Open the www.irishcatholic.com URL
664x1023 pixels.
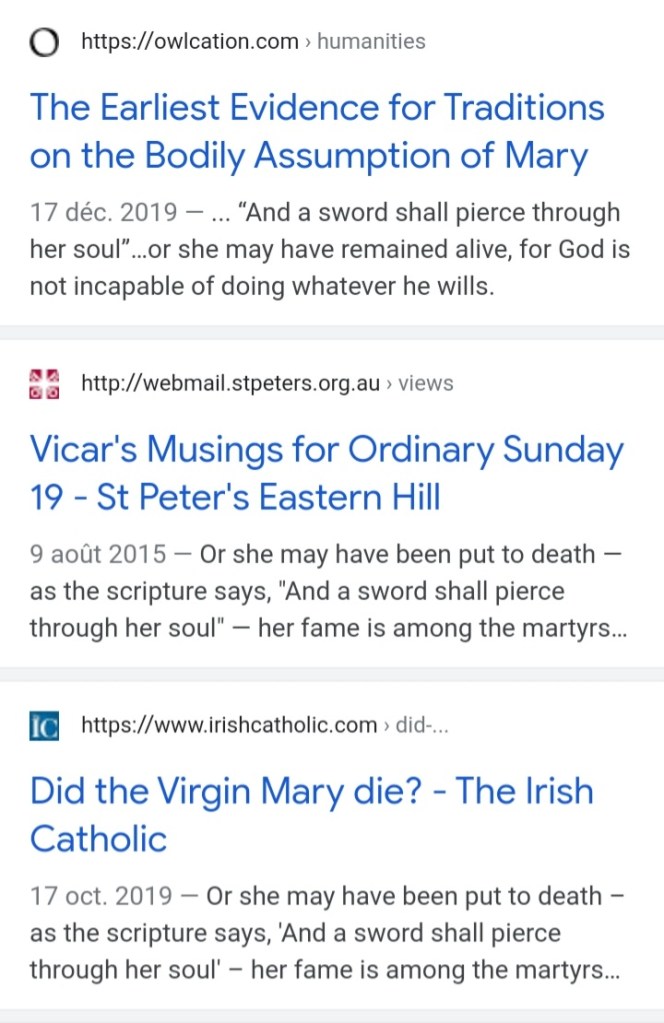click(229, 725)
